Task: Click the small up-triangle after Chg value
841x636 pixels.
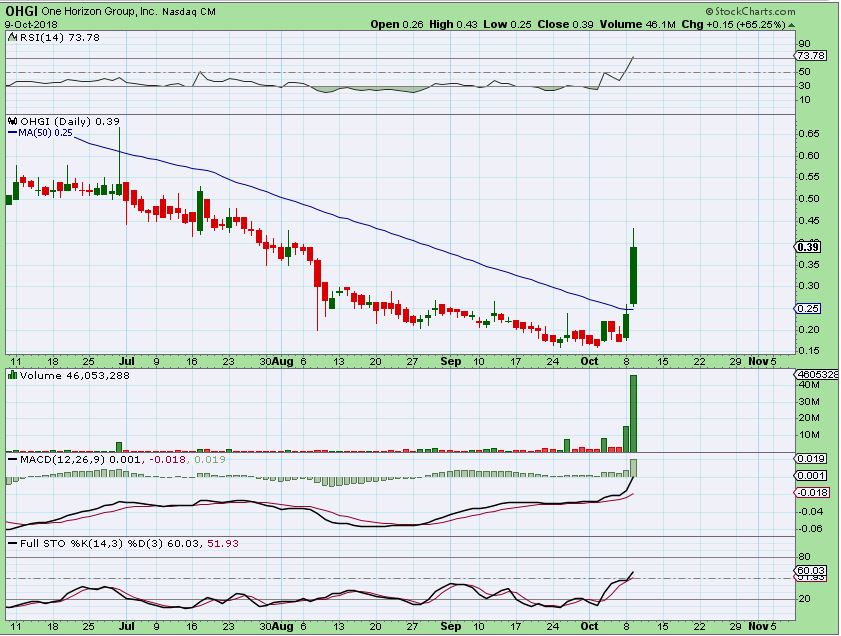Action: (x=792, y=25)
